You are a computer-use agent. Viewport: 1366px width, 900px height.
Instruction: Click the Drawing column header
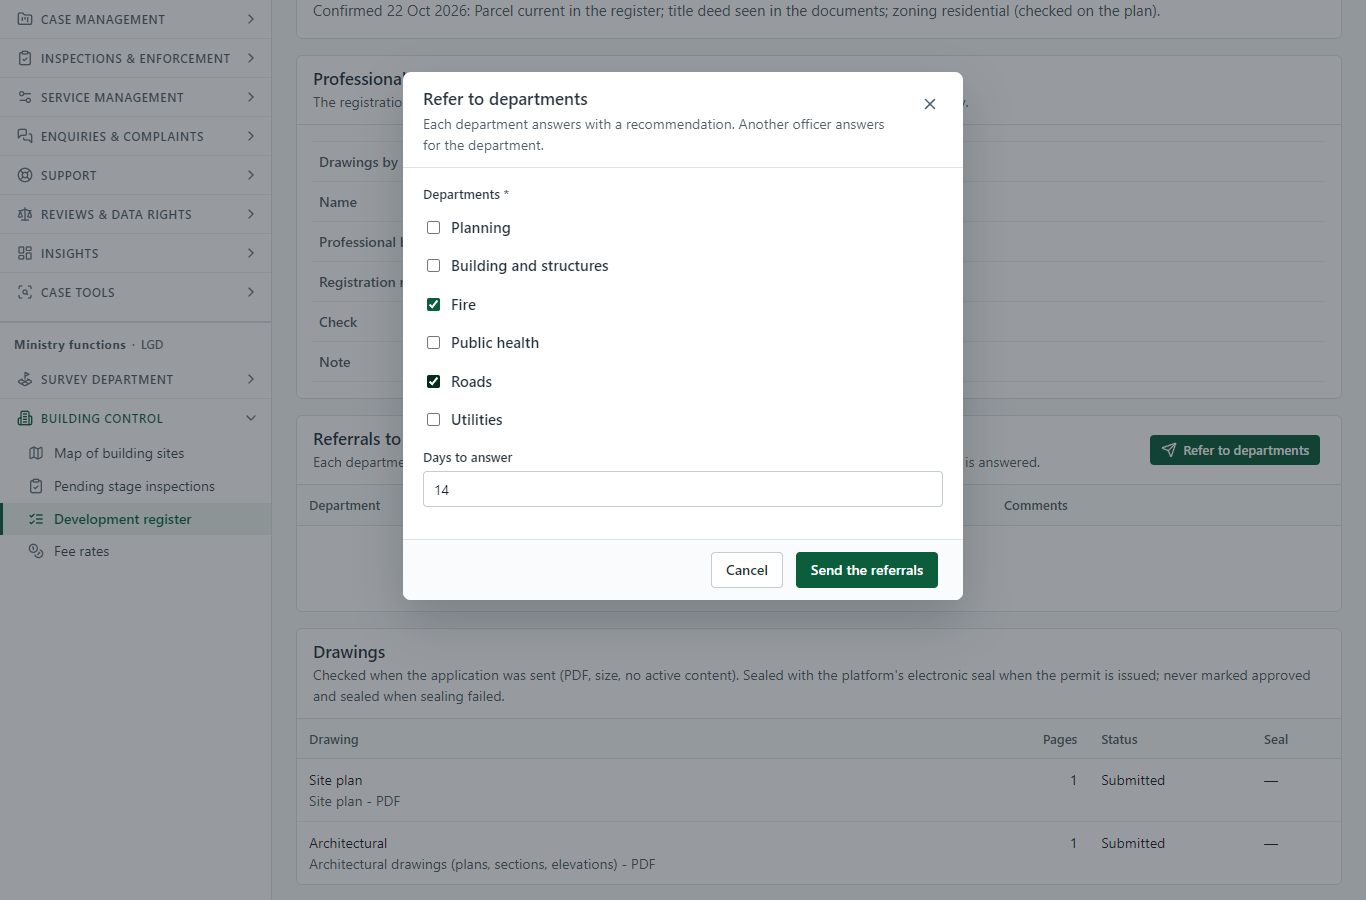click(334, 739)
